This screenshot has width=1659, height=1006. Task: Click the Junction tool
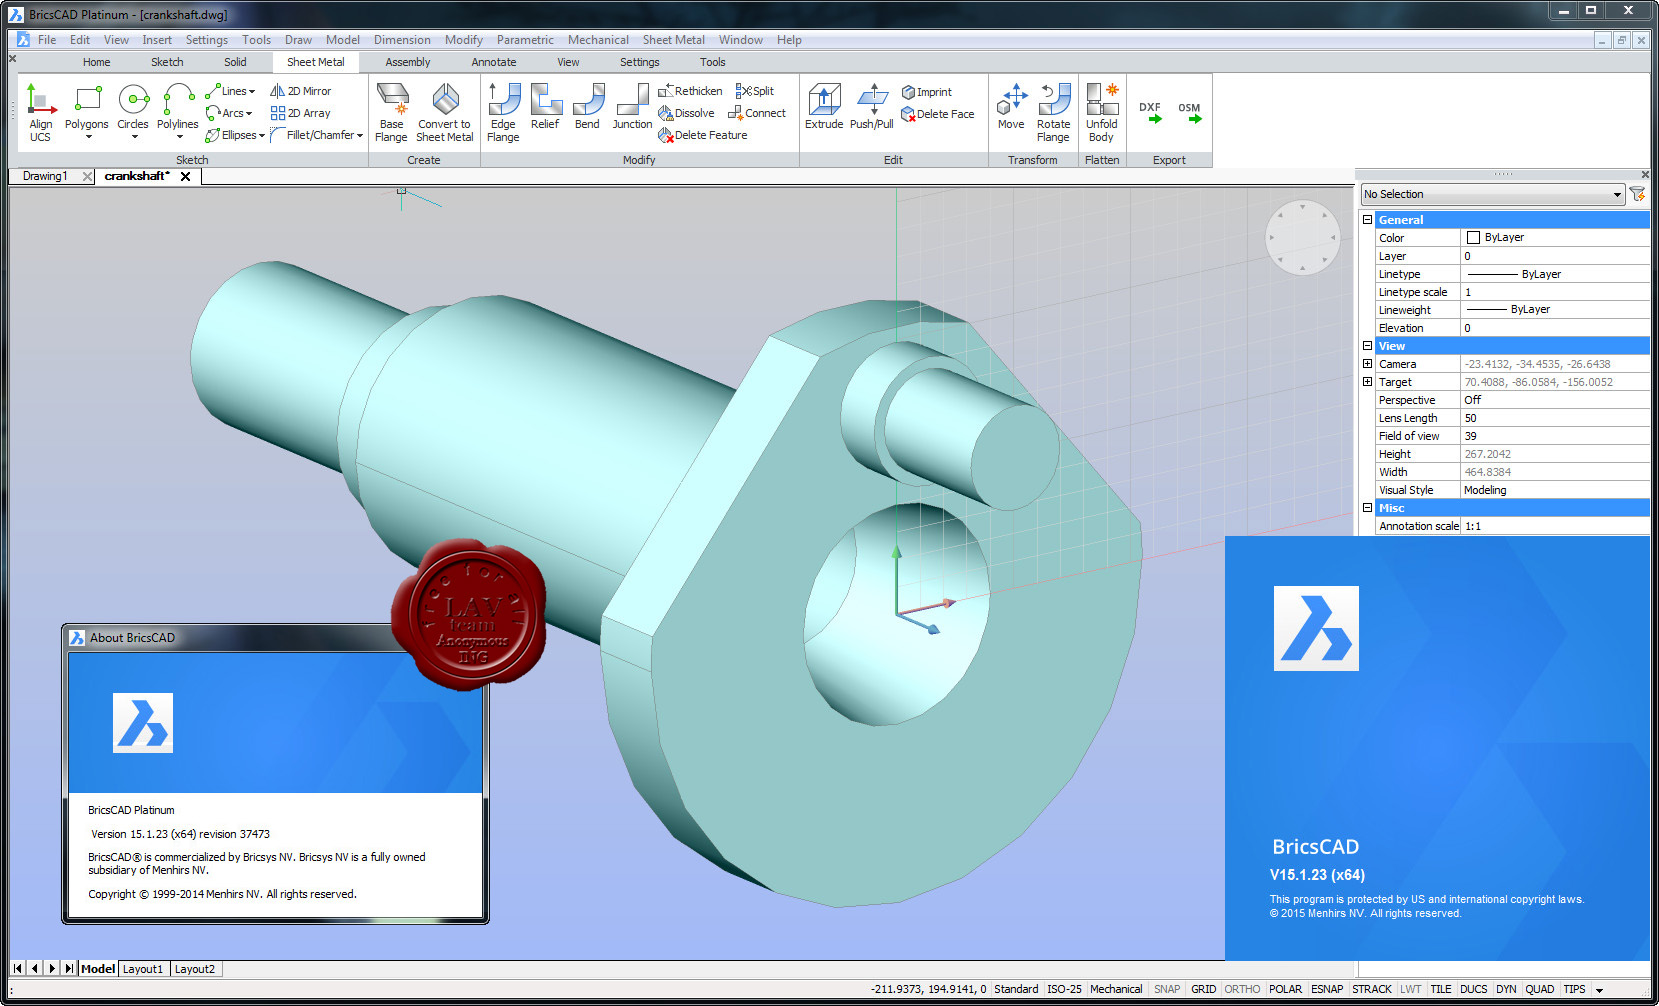click(x=632, y=106)
